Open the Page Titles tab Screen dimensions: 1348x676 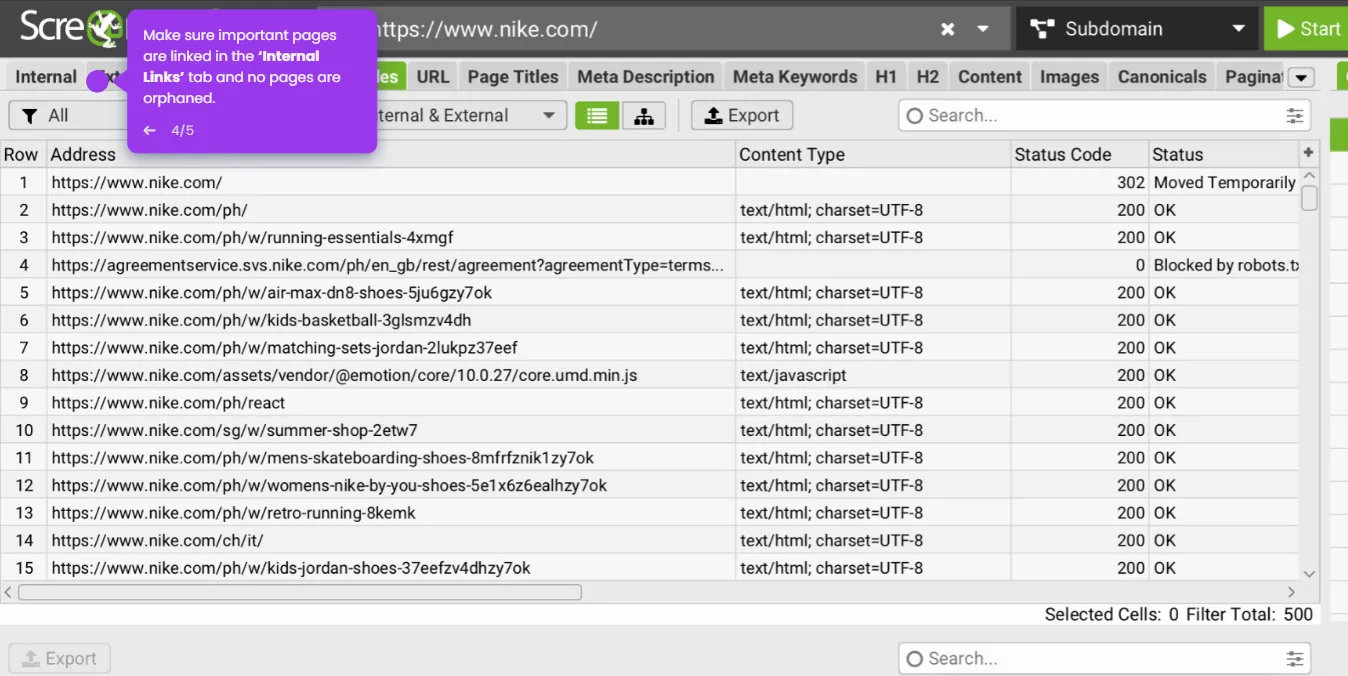click(x=513, y=77)
